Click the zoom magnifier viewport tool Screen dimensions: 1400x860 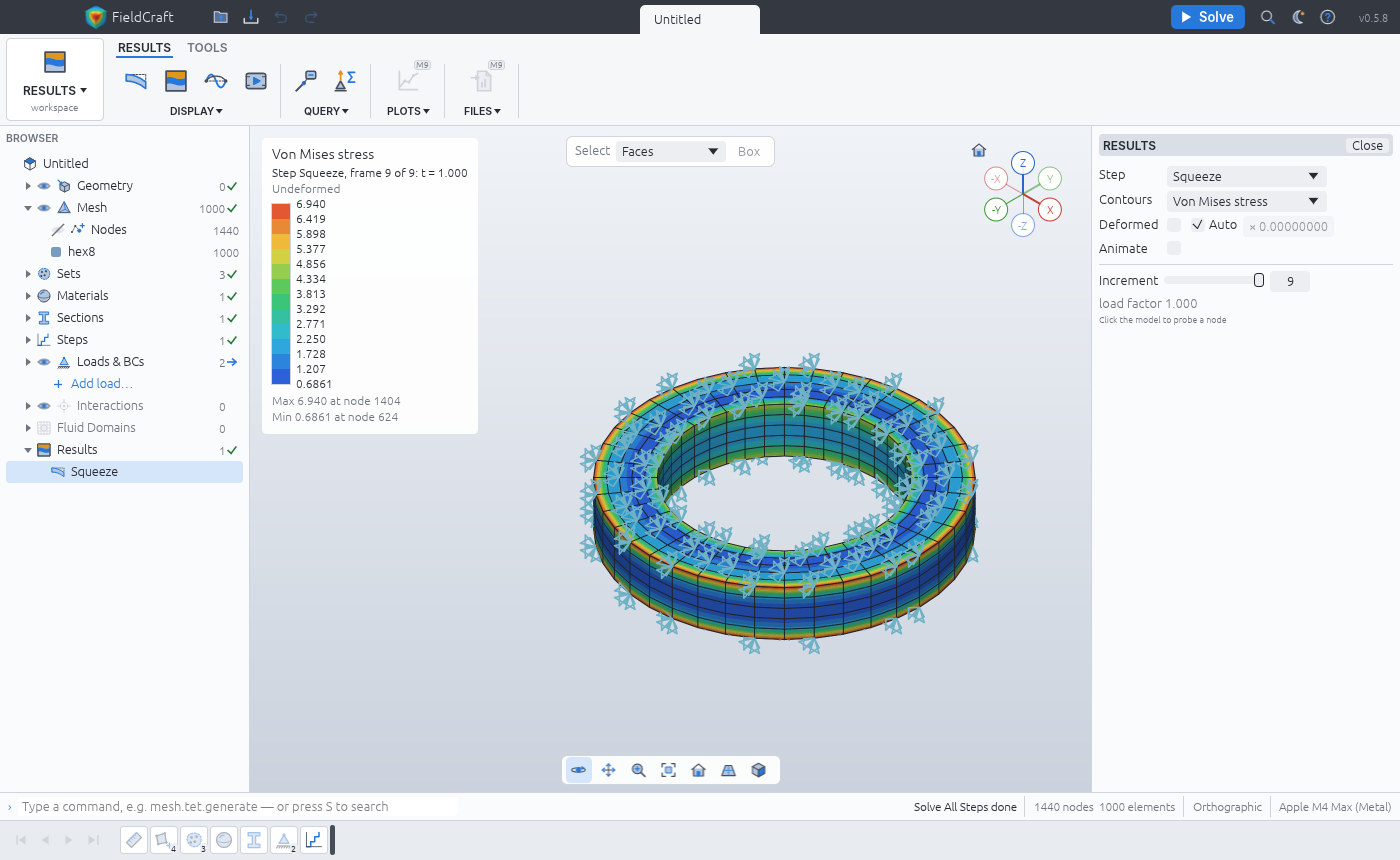(x=639, y=770)
